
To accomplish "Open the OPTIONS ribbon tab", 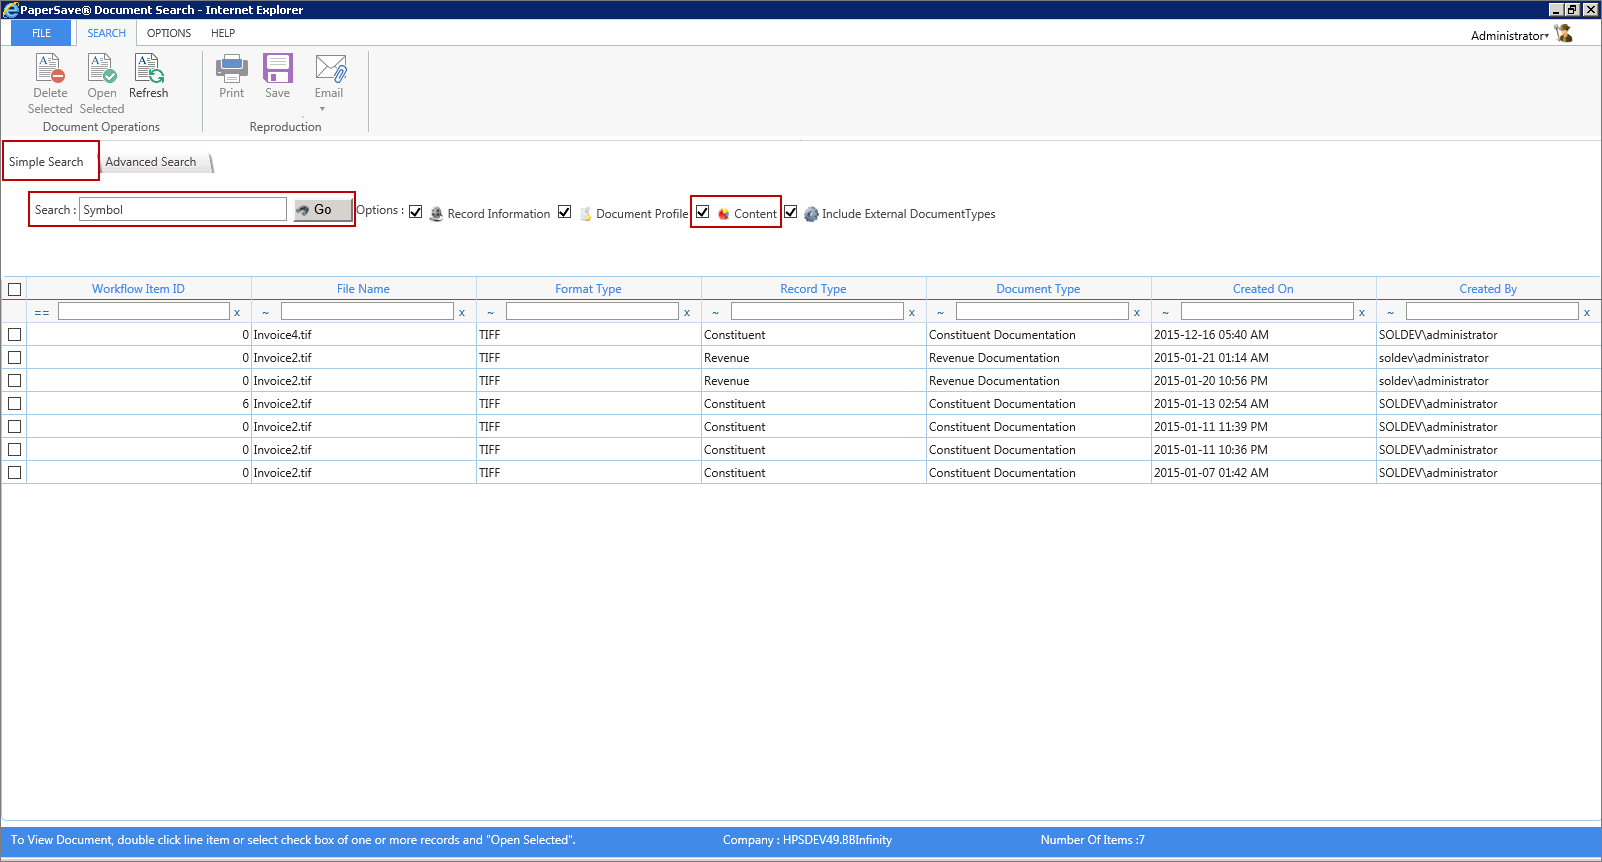I will click(x=169, y=33).
